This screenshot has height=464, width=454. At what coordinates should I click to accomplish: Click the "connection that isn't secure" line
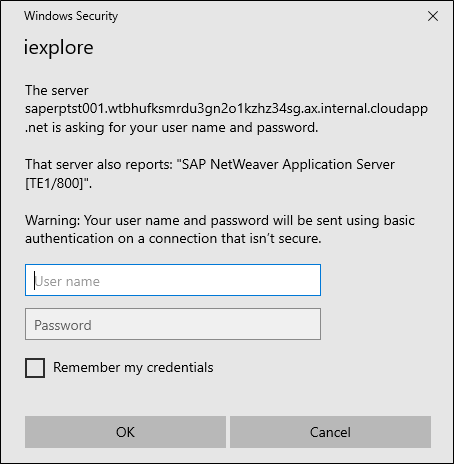[173, 239]
